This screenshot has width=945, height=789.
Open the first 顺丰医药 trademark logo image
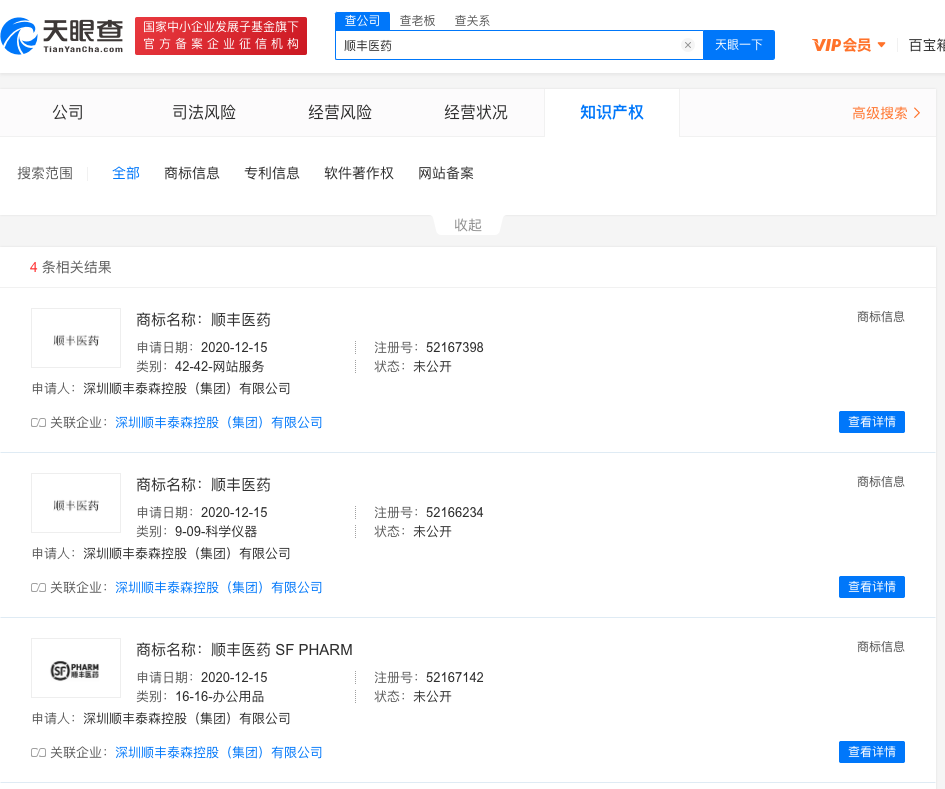pyautogui.click(x=76, y=338)
